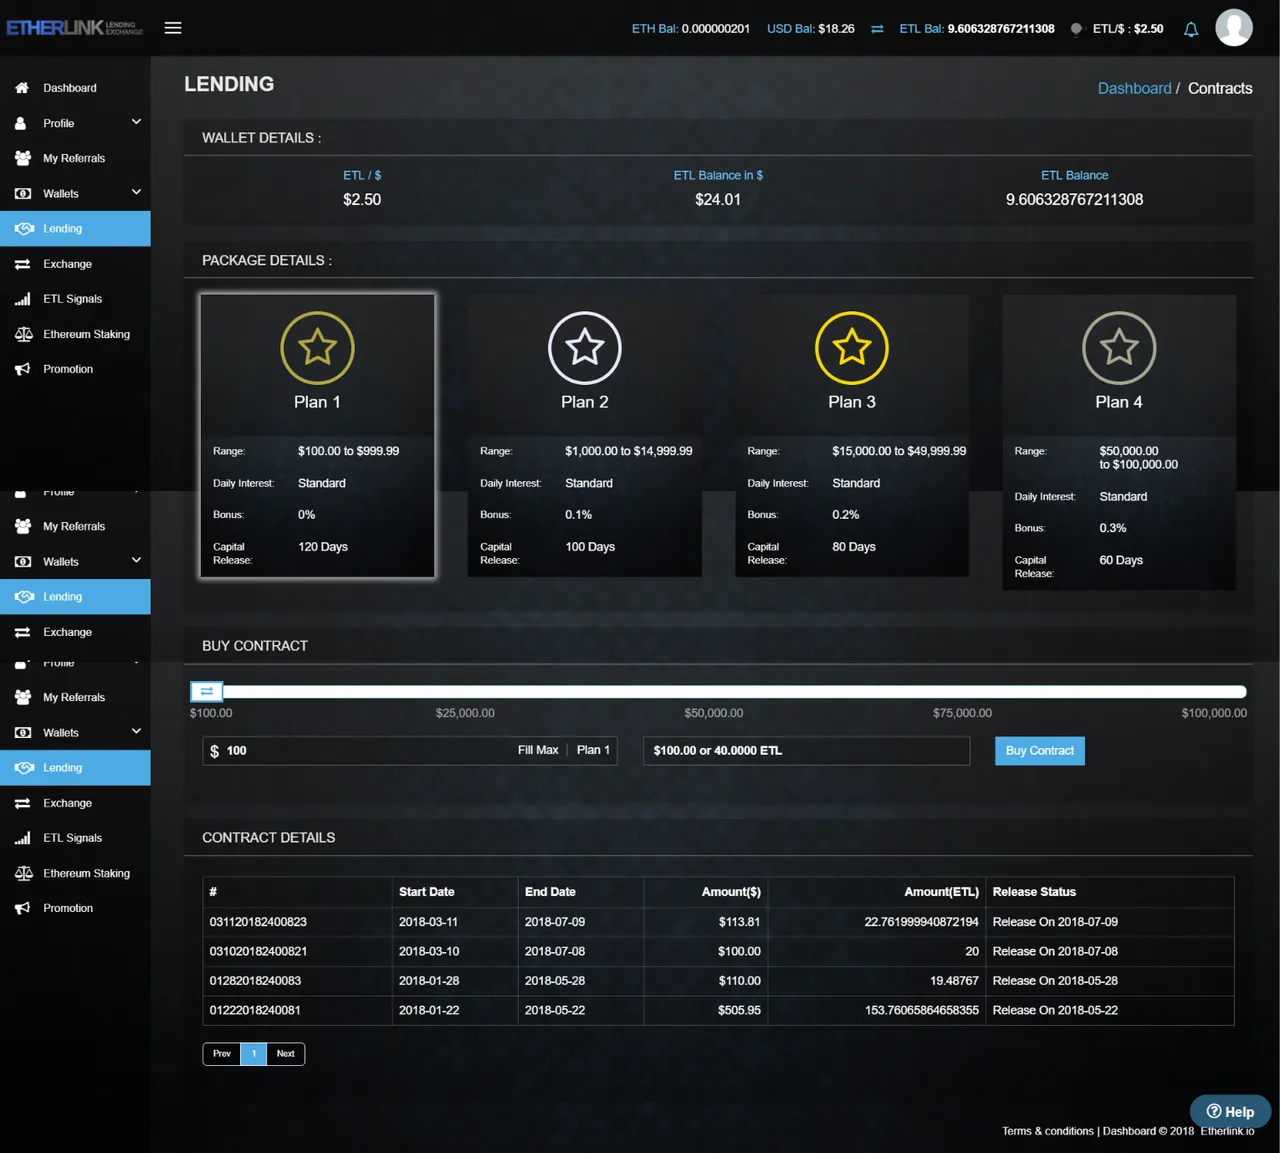Click the ETL Bal value in header
This screenshot has width=1280, height=1153.
tap(1001, 29)
